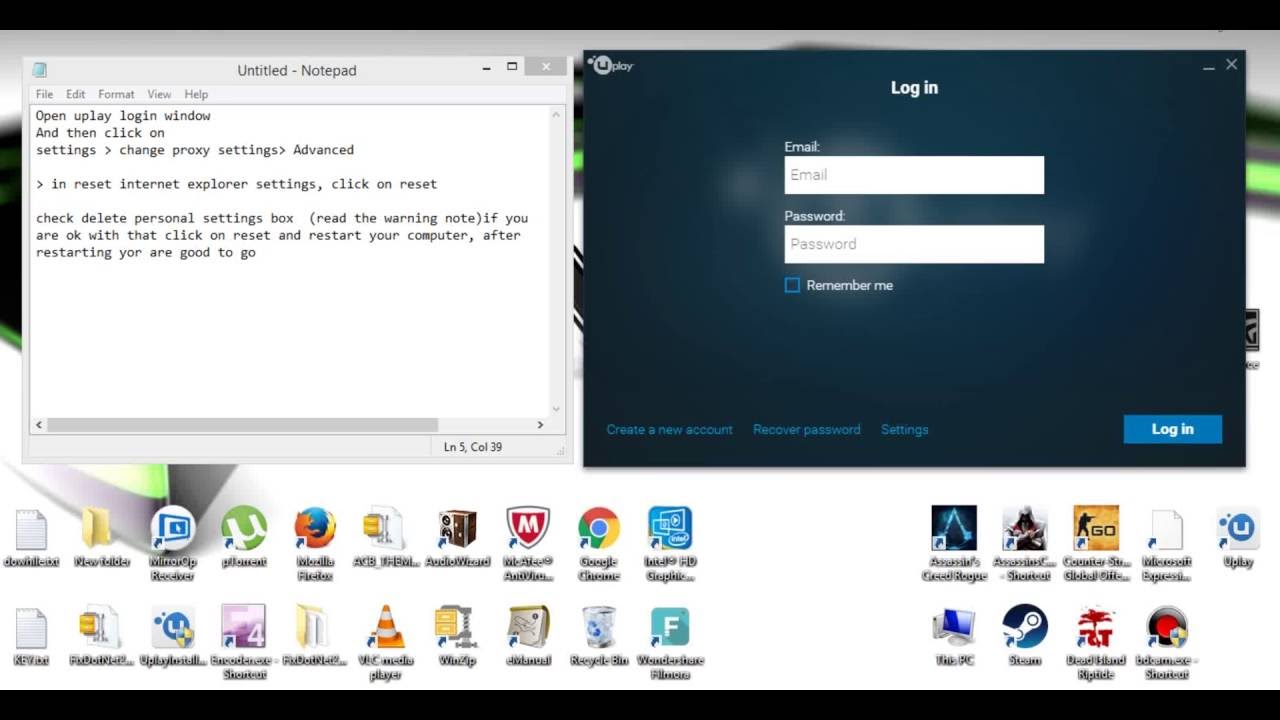Click the 'in reset internet explorer settings' line
The width and height of the screenshot is (1280, 720).
[x=236, y=184]
